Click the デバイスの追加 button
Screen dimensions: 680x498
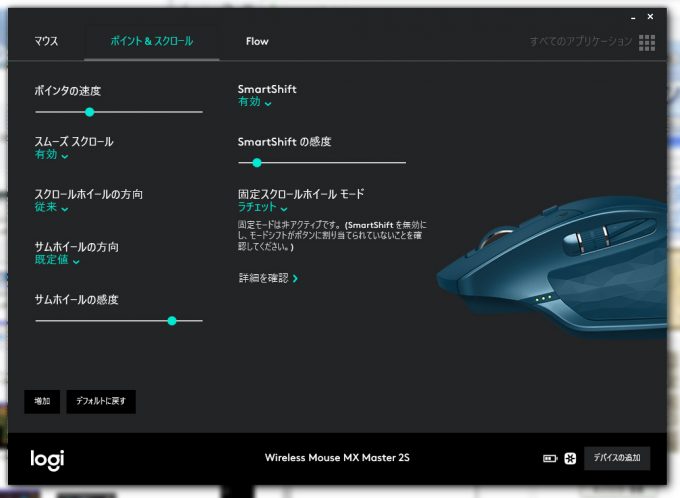point(617,458)
